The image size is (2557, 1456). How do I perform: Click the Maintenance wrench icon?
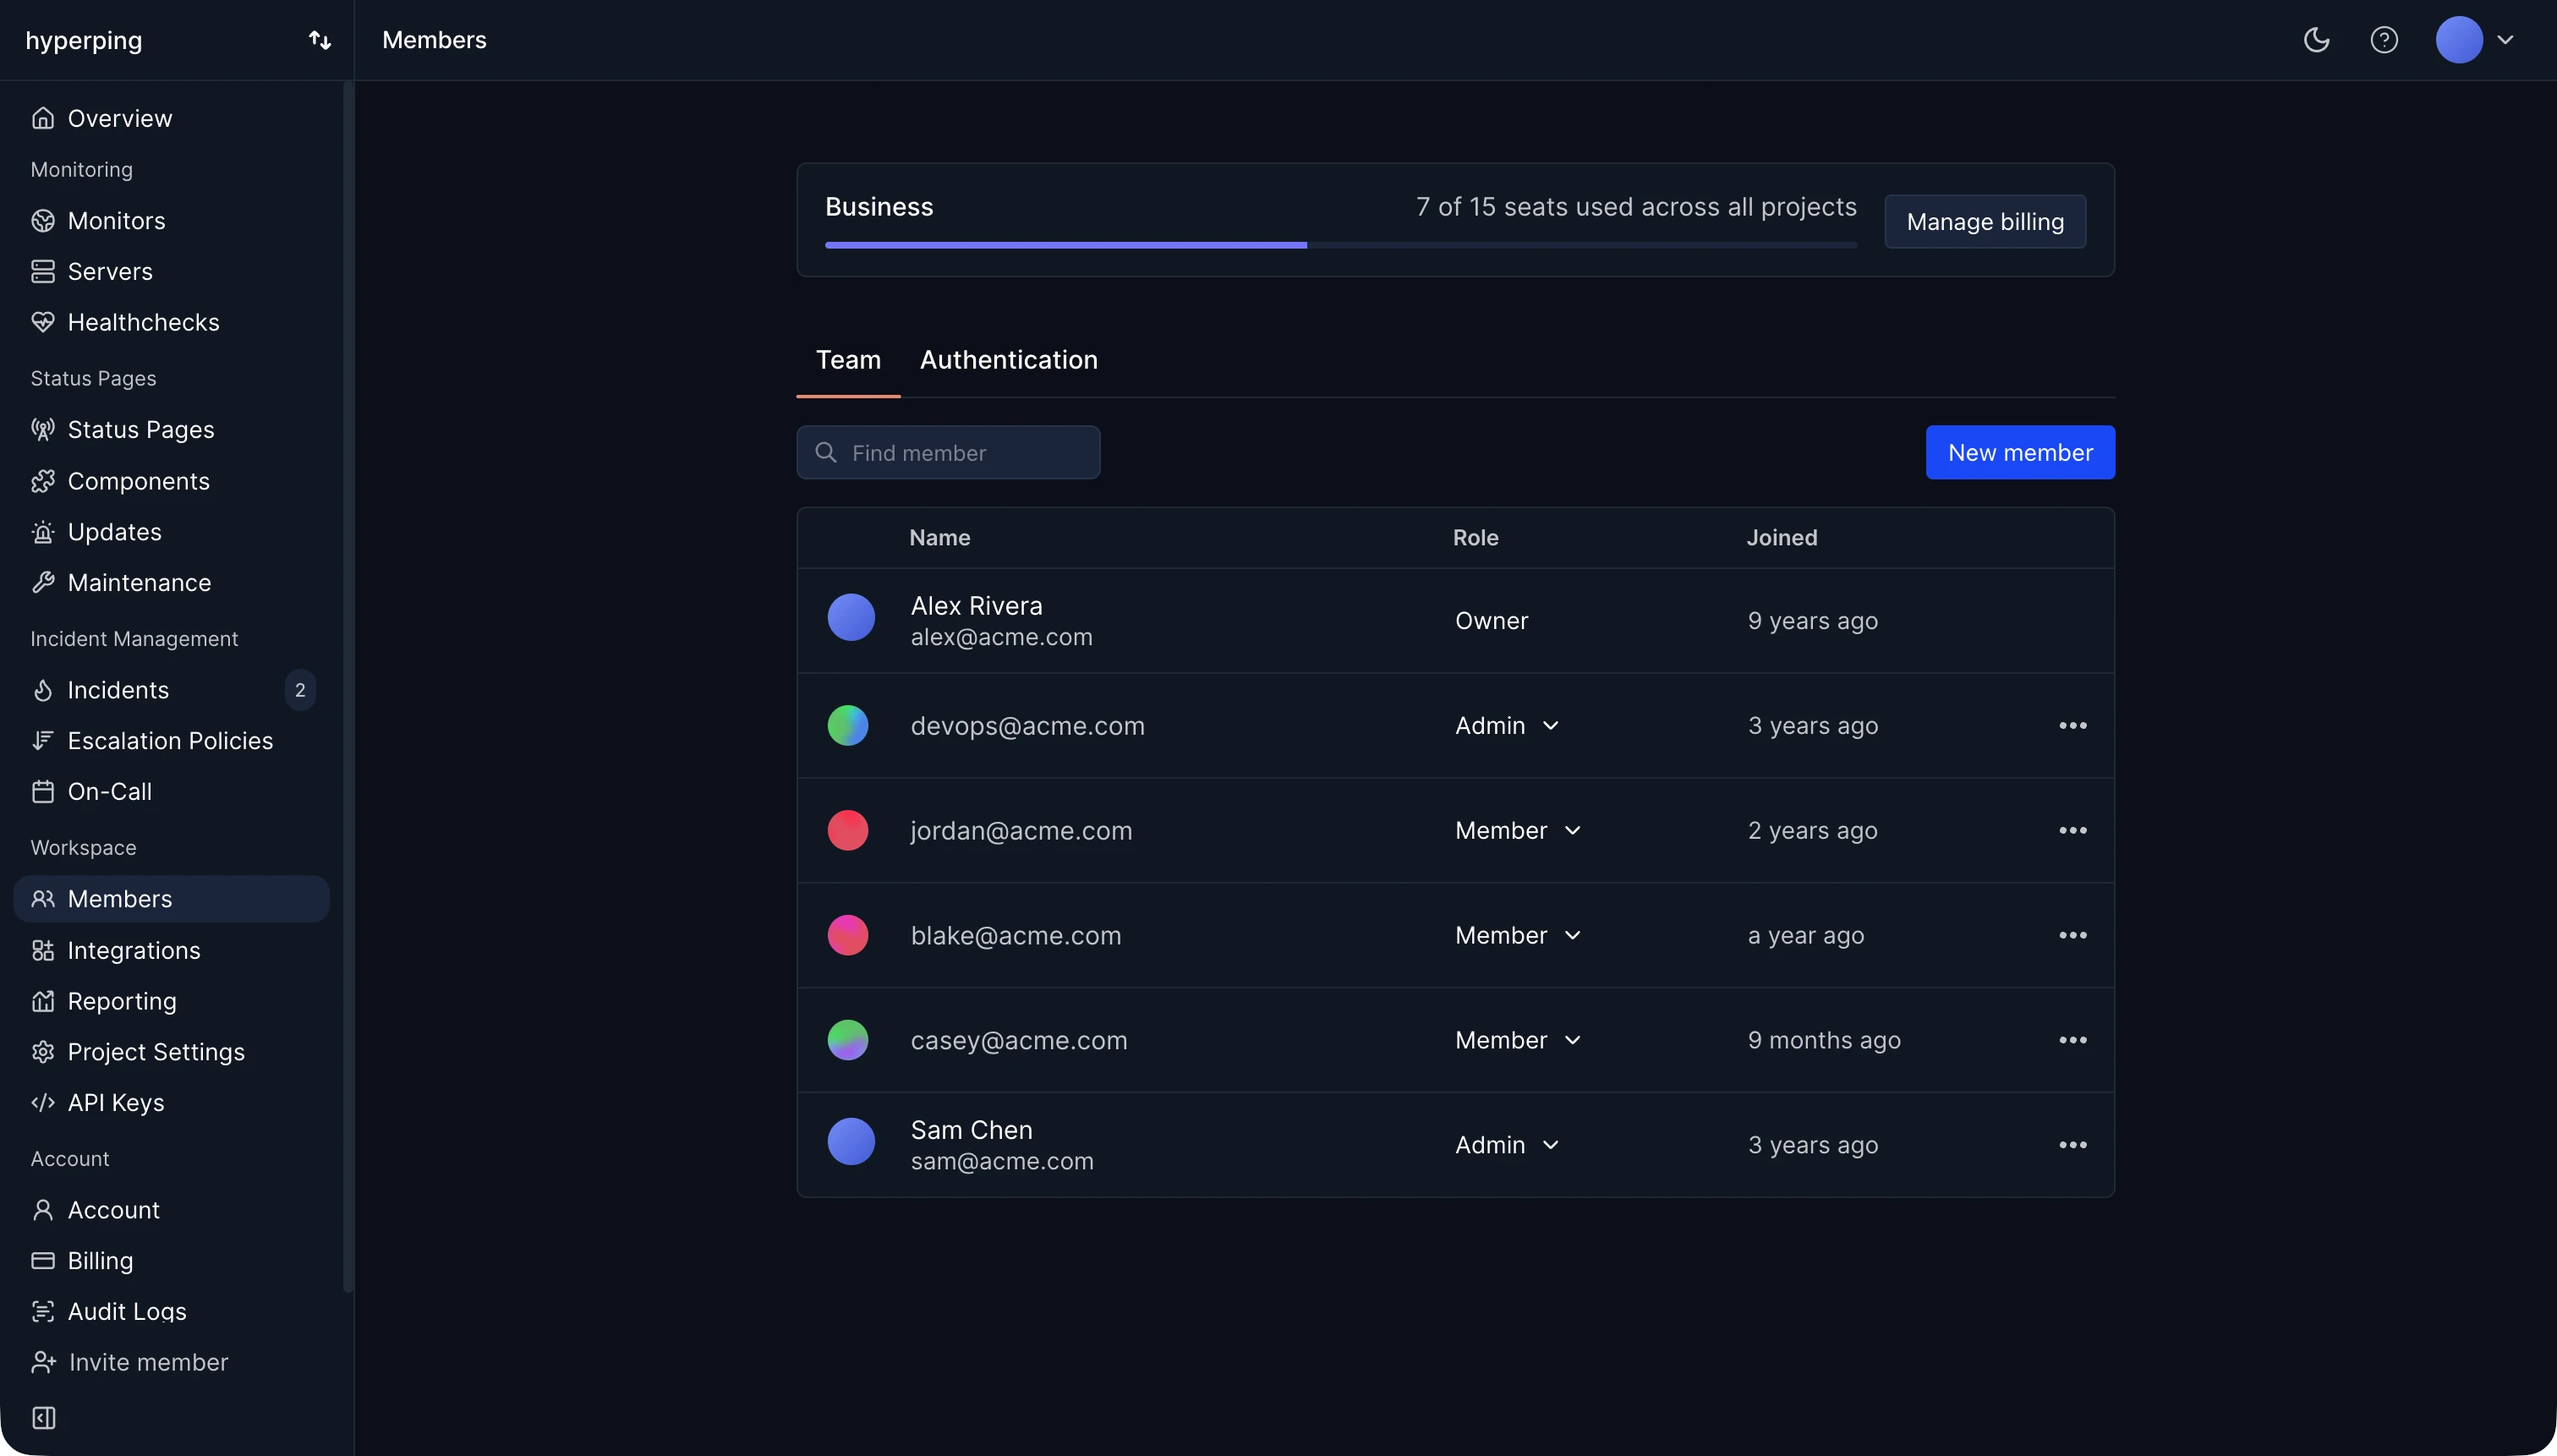(43, 582)
